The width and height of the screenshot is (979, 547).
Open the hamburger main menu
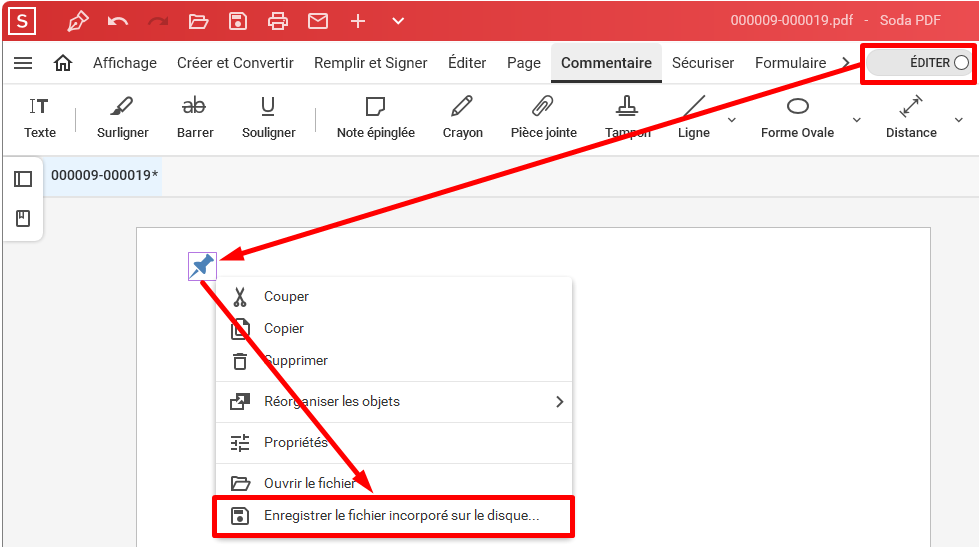23,63
